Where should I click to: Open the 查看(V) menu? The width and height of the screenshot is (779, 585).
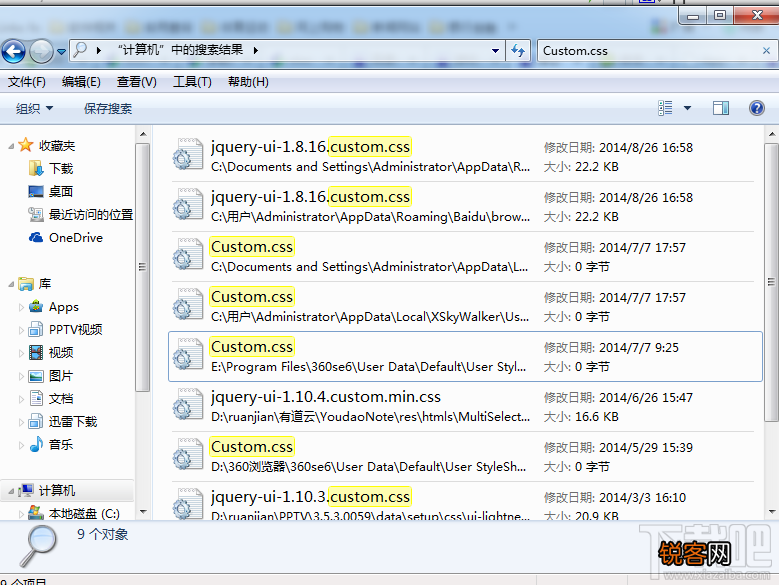pos(137,81)
